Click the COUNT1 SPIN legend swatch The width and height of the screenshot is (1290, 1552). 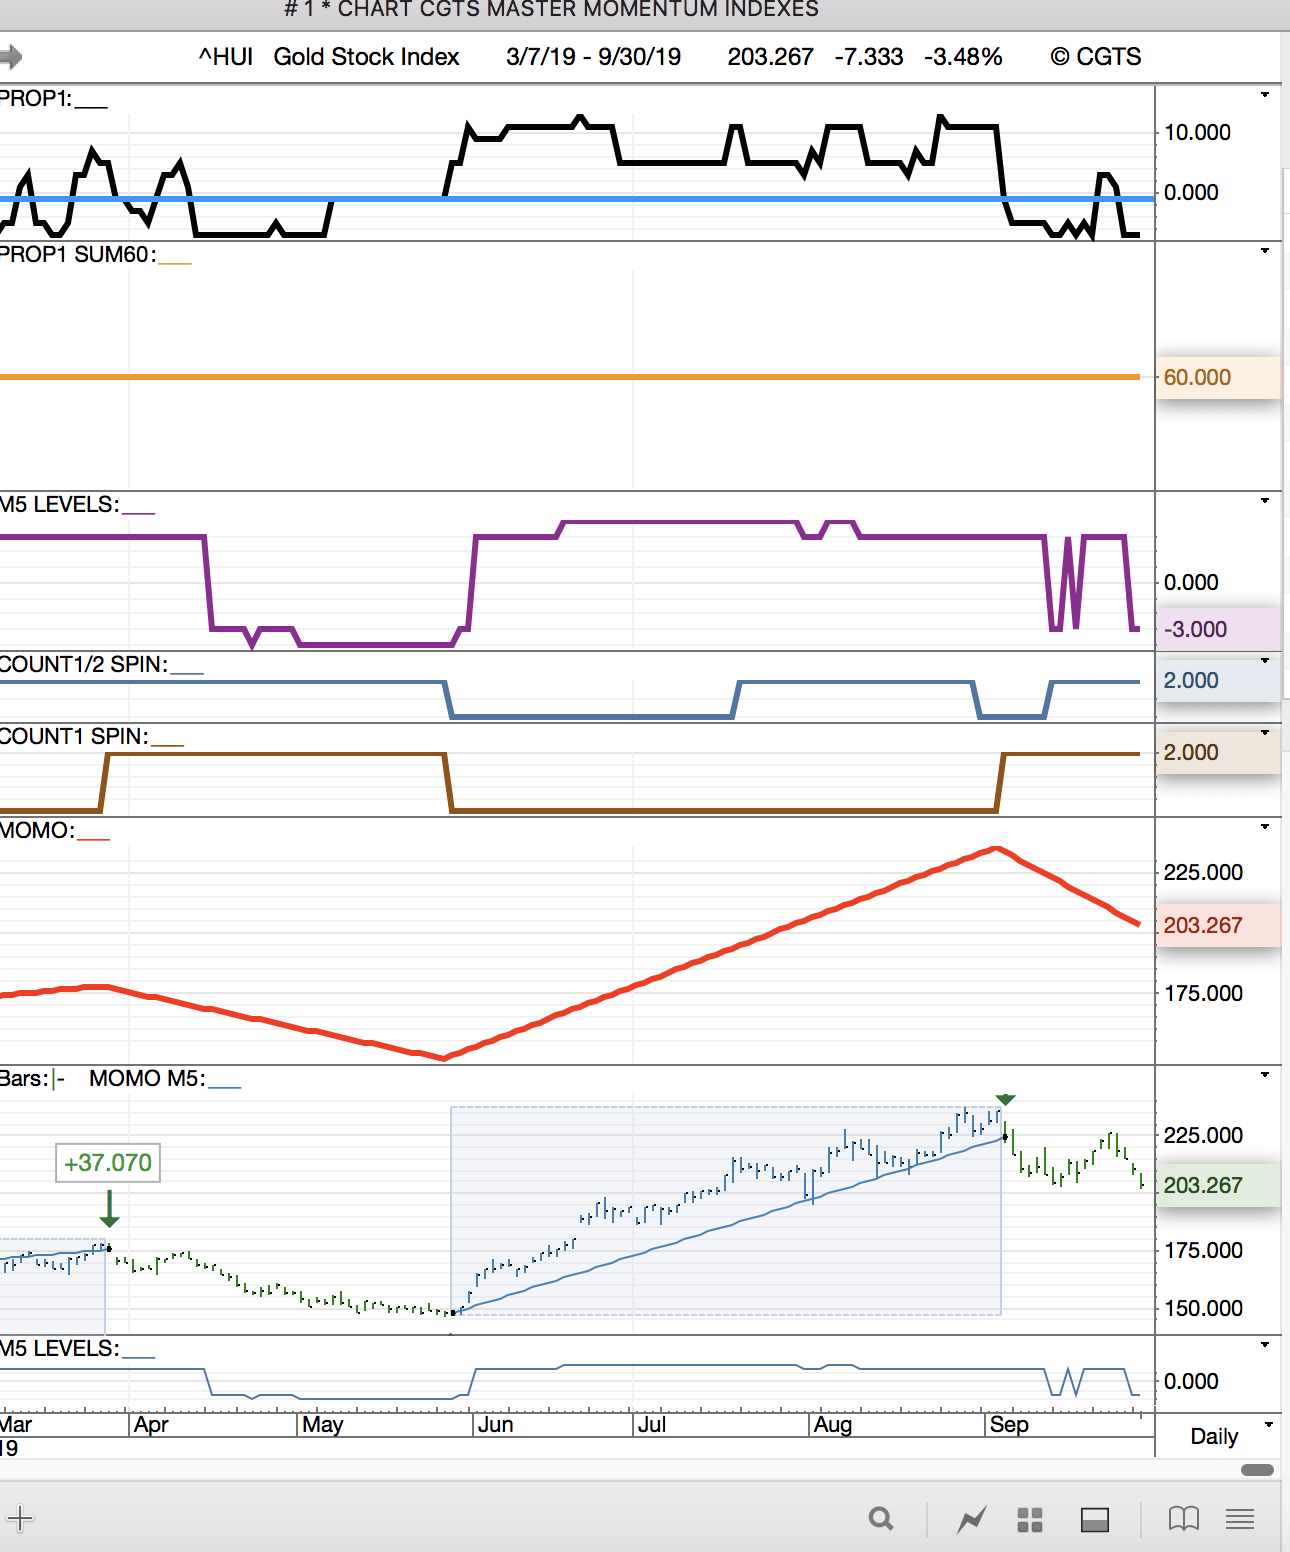(x=168, y=744)
